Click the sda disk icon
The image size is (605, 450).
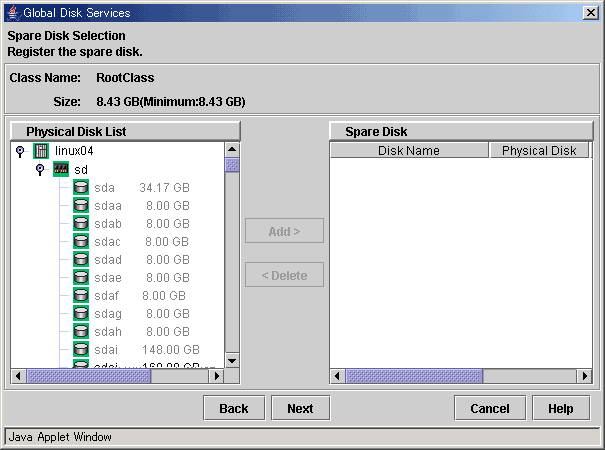[81, 187]
